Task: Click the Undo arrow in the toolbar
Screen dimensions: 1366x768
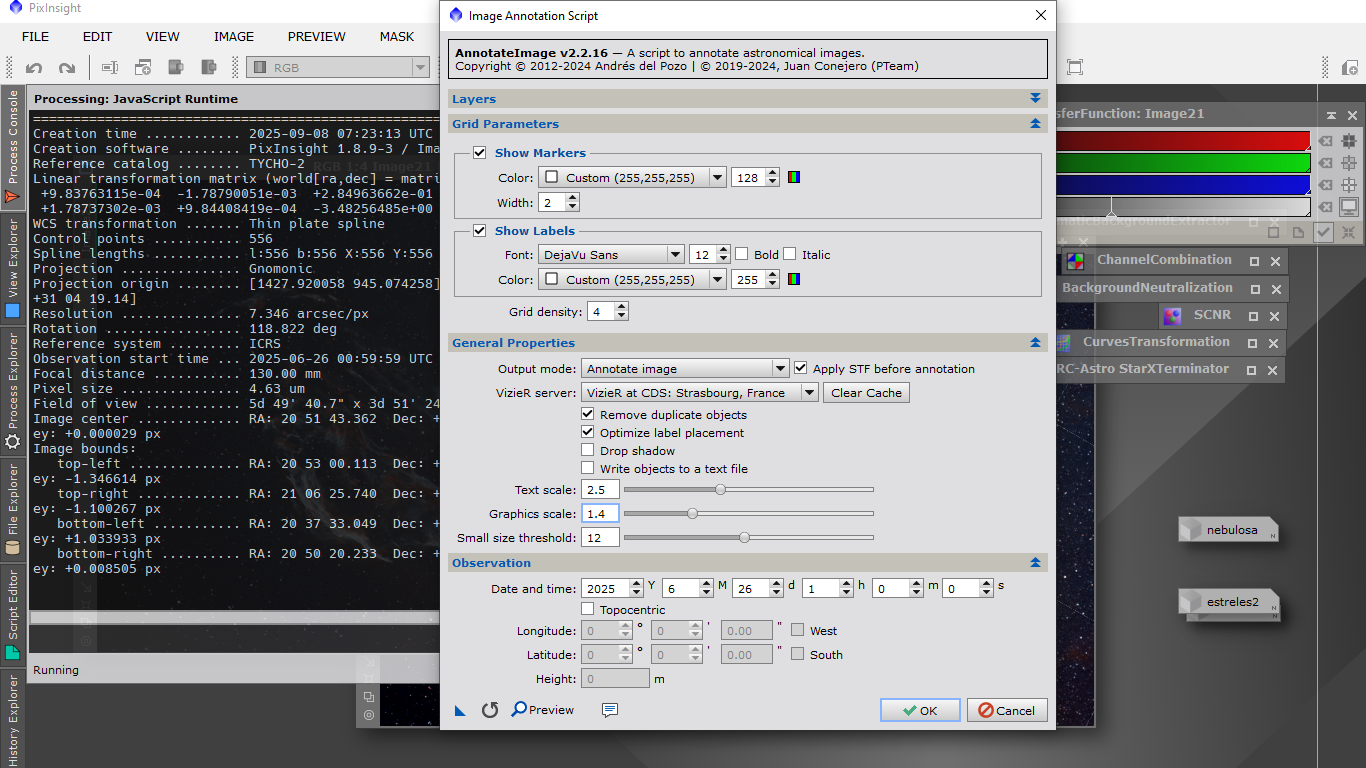Action: (x=34, y=68)
